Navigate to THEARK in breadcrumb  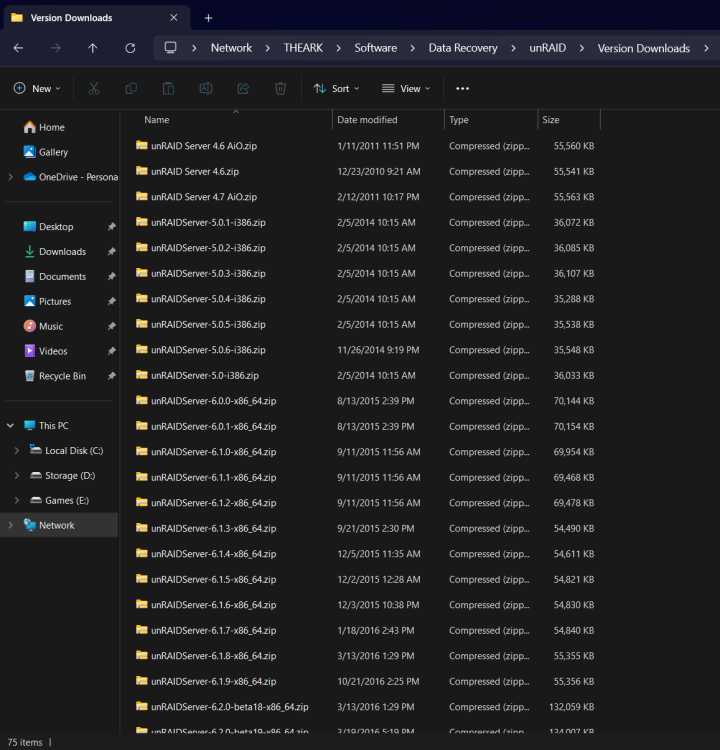point(303,48)
